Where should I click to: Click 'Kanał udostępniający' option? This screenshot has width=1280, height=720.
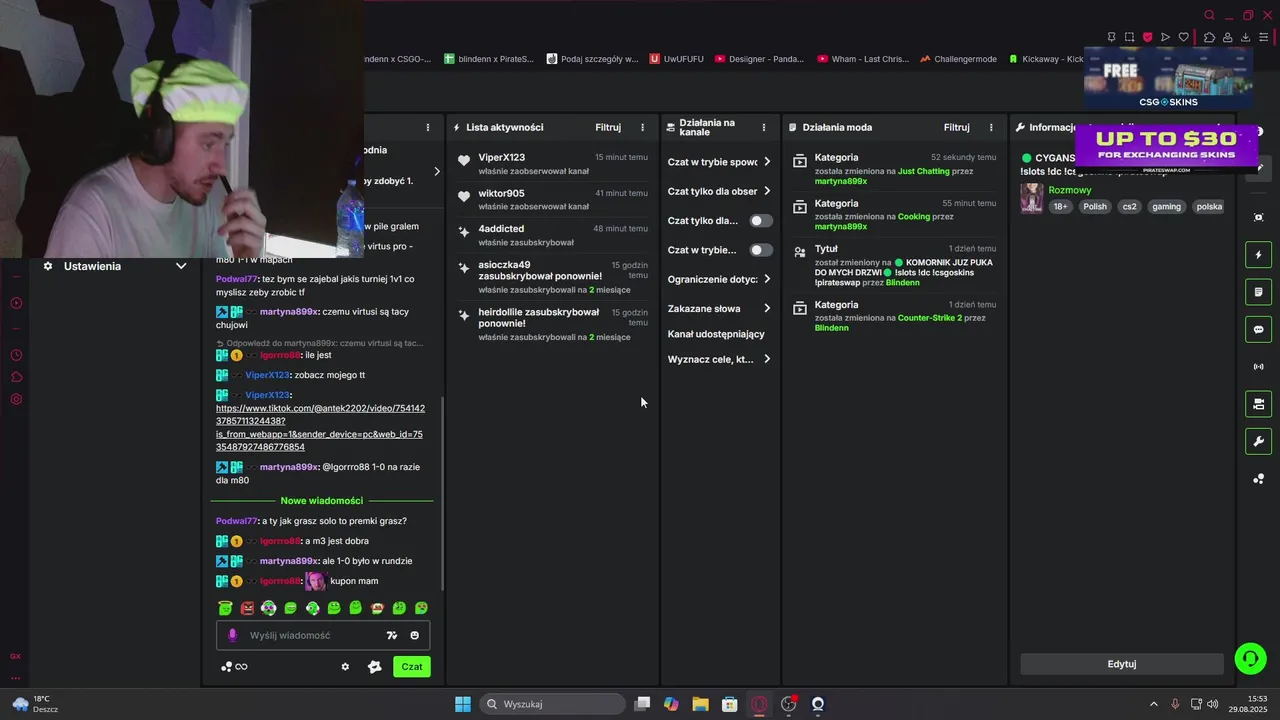[716, 334]
